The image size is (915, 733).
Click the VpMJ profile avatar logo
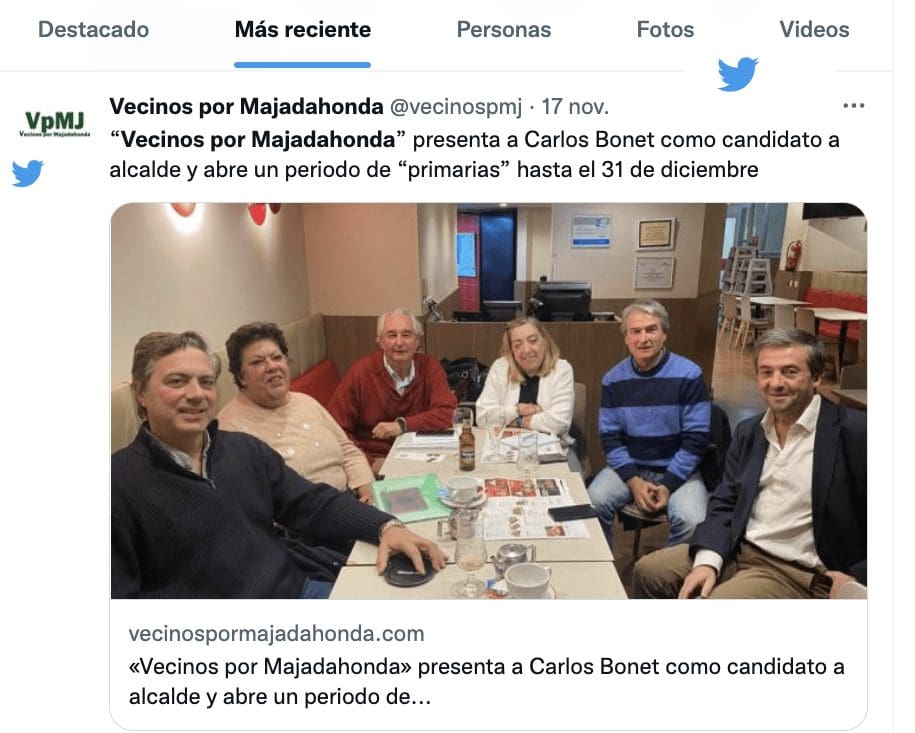pos(55,124)
